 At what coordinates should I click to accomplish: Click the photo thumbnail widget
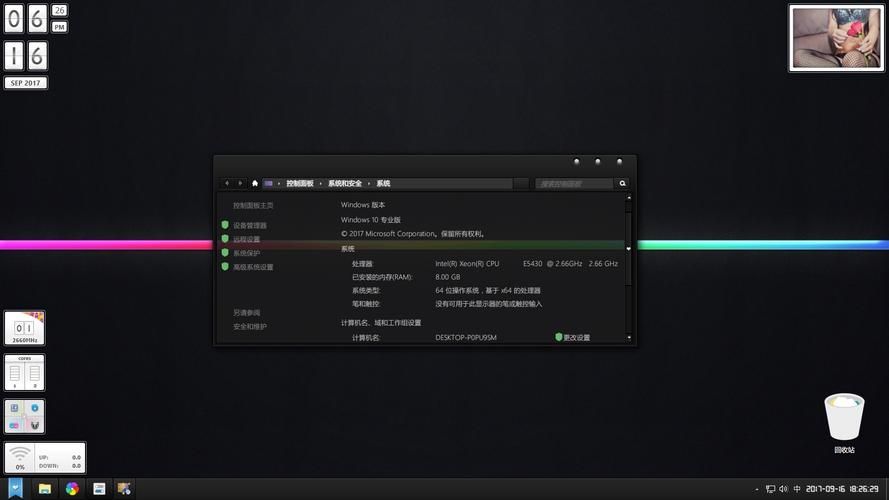click(836, 39)
